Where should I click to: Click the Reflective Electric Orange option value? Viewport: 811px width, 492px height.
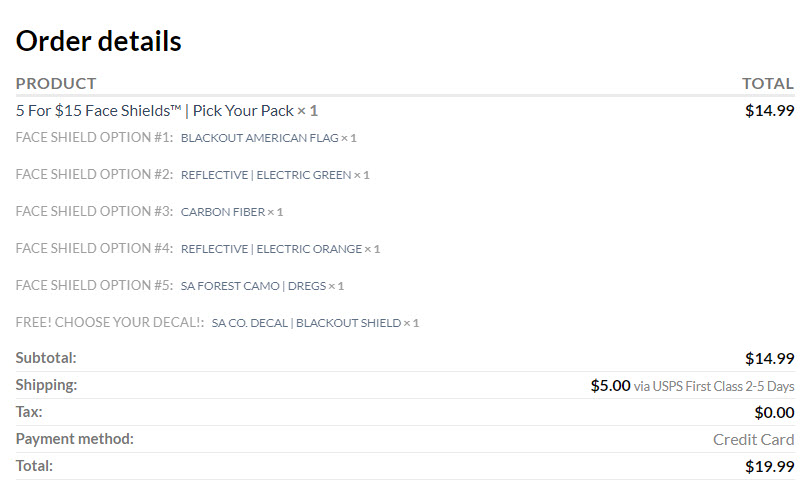tap(271, 249)
